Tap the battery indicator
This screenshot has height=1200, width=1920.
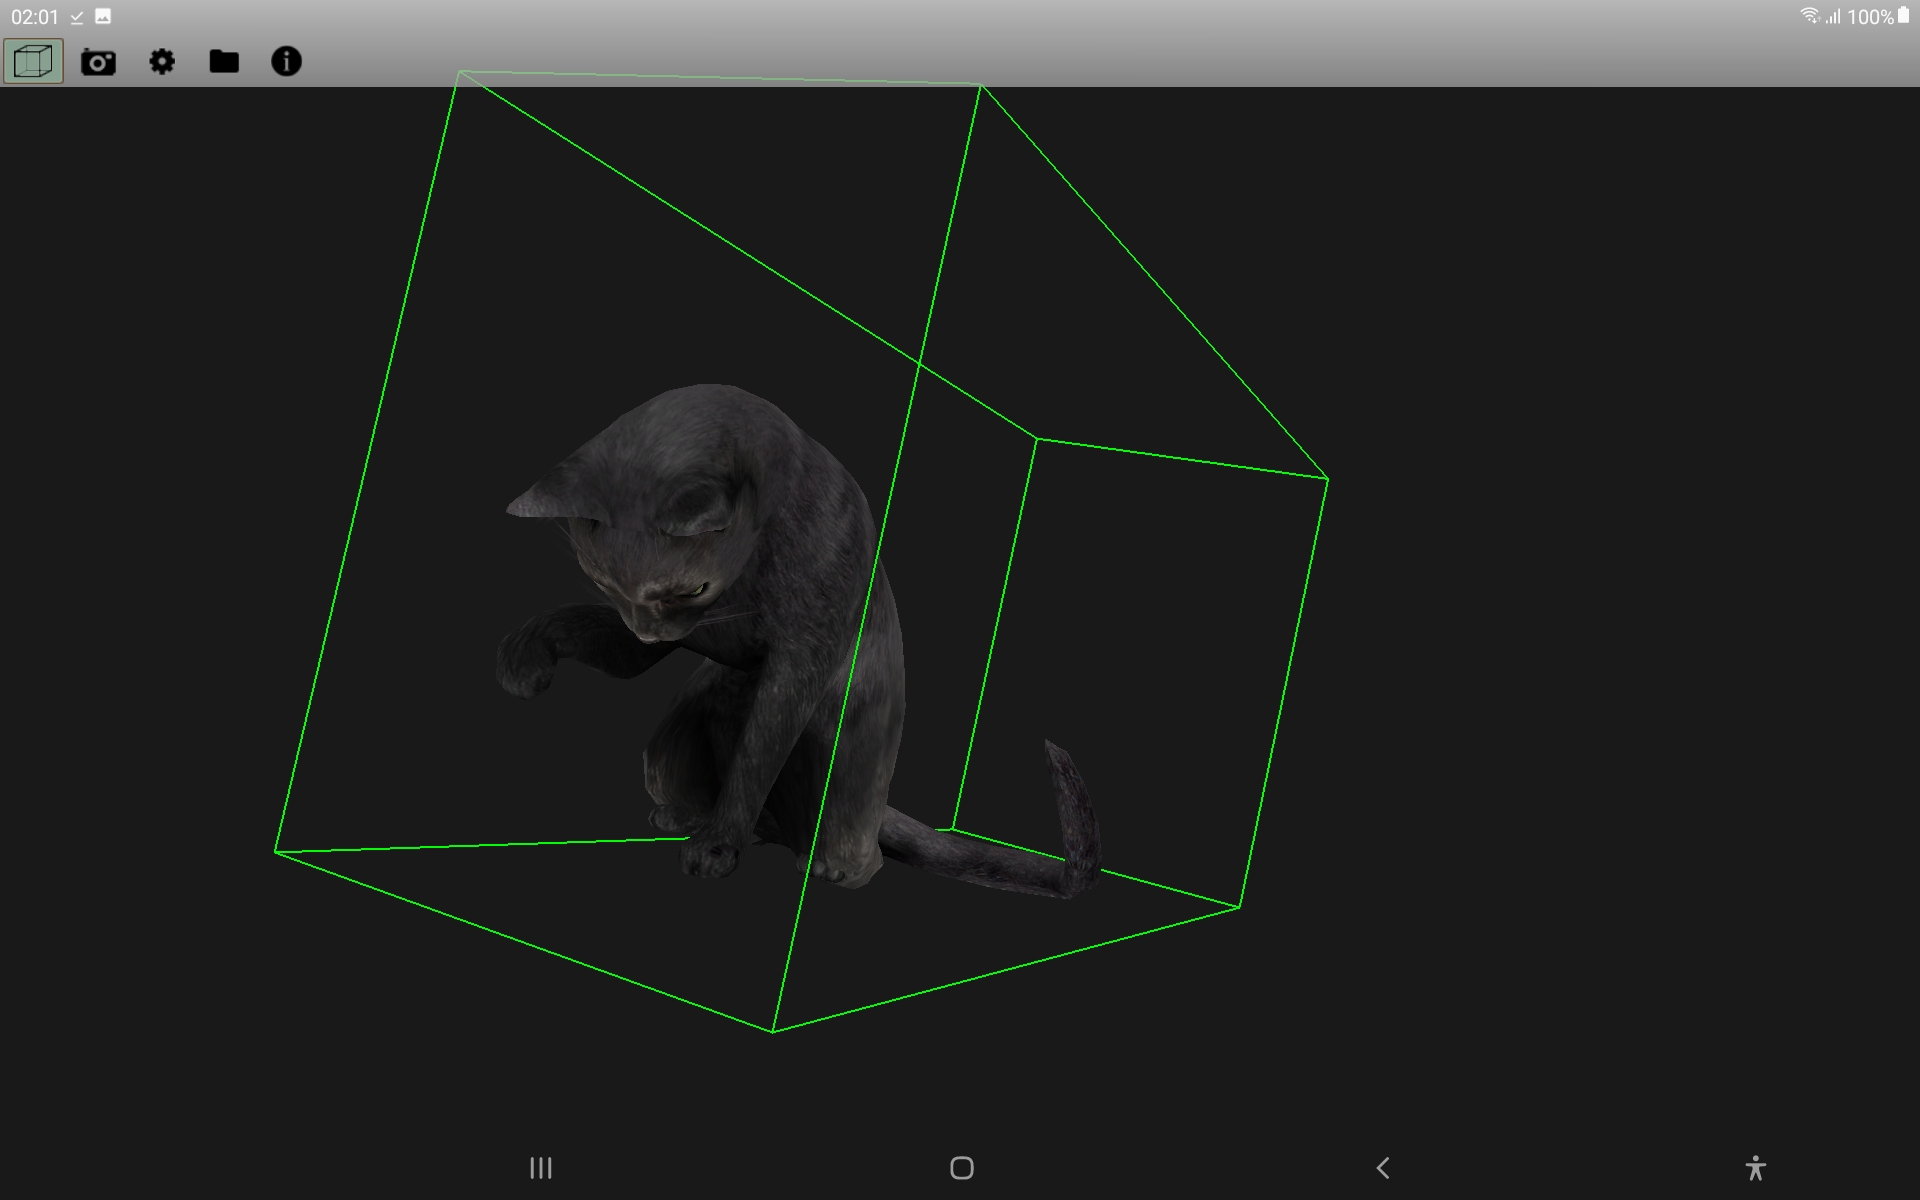point(1904,16)
